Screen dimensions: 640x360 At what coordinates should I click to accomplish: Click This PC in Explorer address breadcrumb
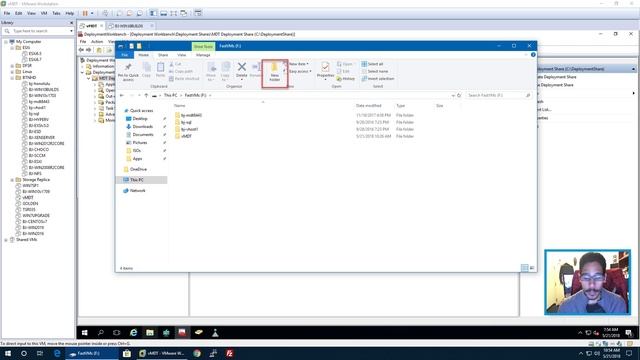pos(170,95)
